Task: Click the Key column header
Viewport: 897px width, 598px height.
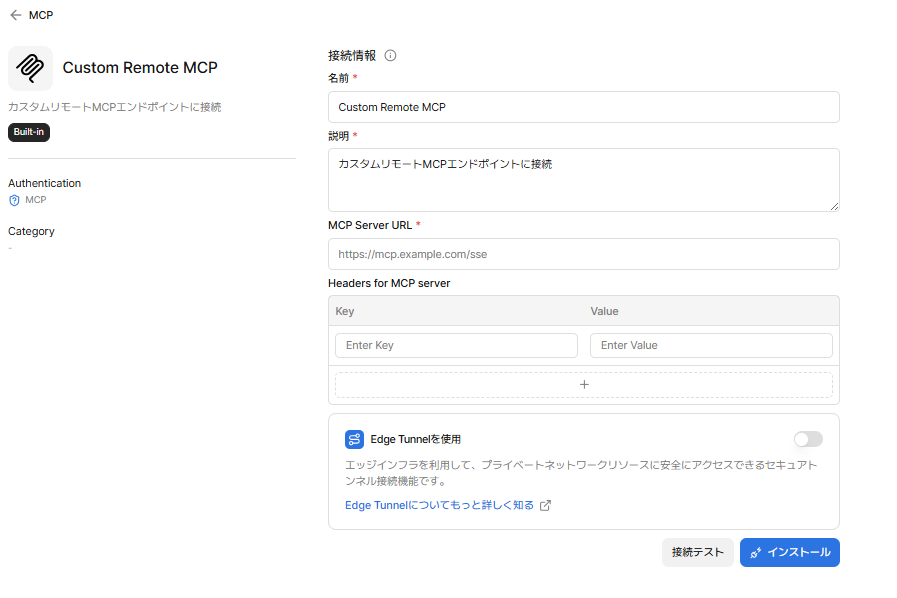Action: pyautogui.click(x=345, y=311)
